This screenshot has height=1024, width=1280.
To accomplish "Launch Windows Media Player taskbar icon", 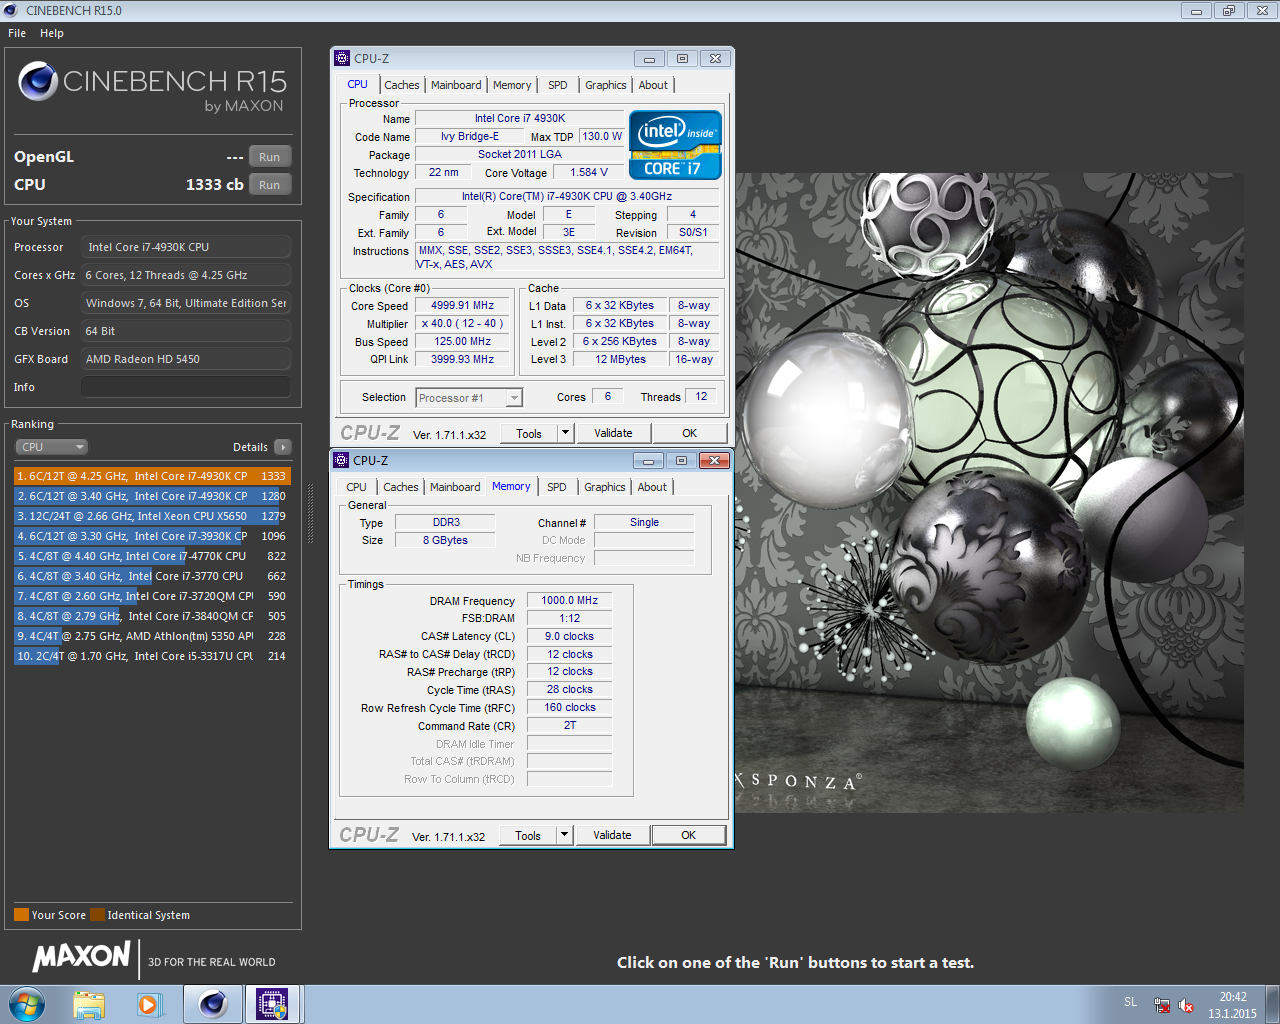I will (150, 1004).
